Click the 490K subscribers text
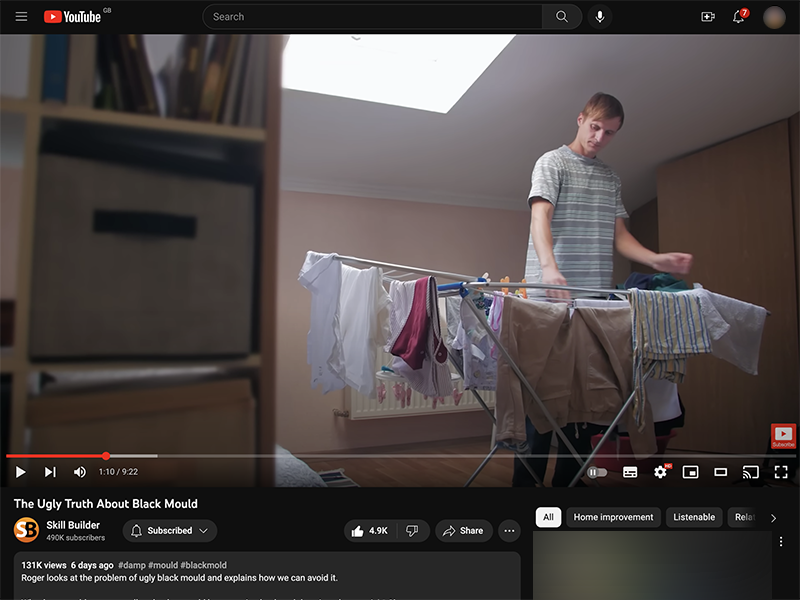 coord(76,537)
